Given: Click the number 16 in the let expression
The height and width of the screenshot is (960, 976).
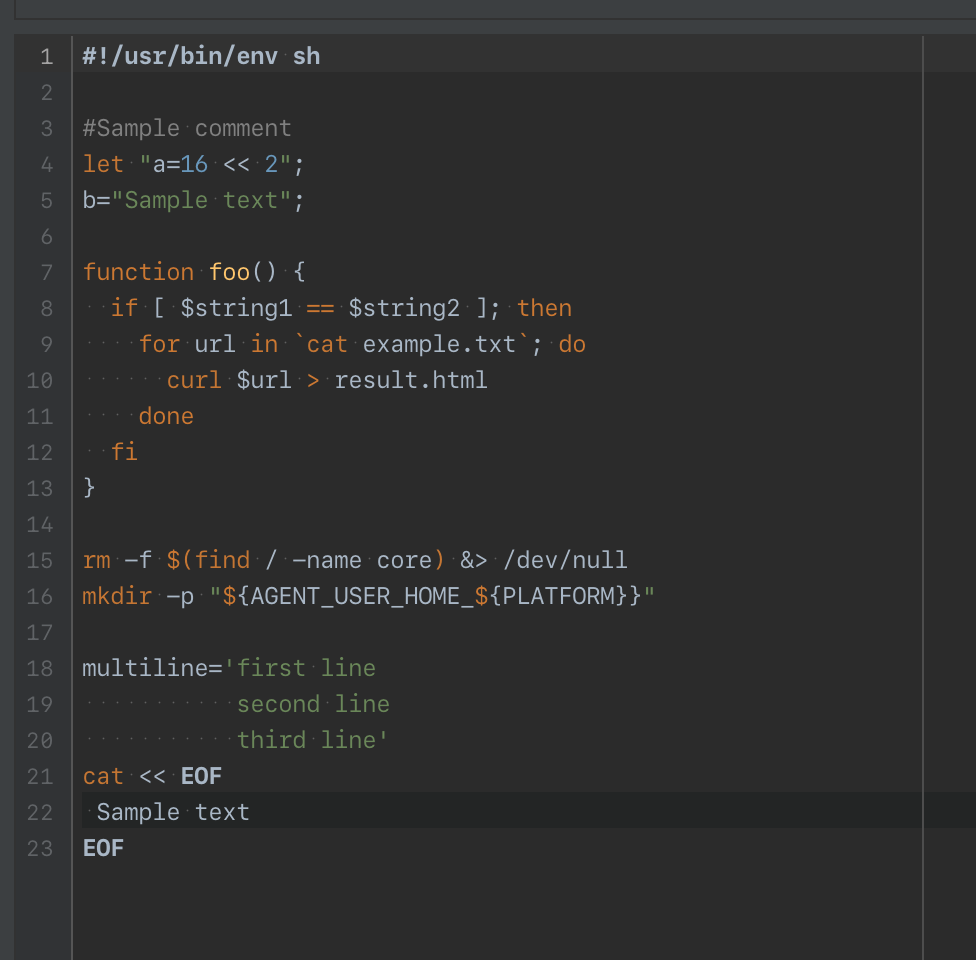Looking at the screenshot, I should pos(194,164).
